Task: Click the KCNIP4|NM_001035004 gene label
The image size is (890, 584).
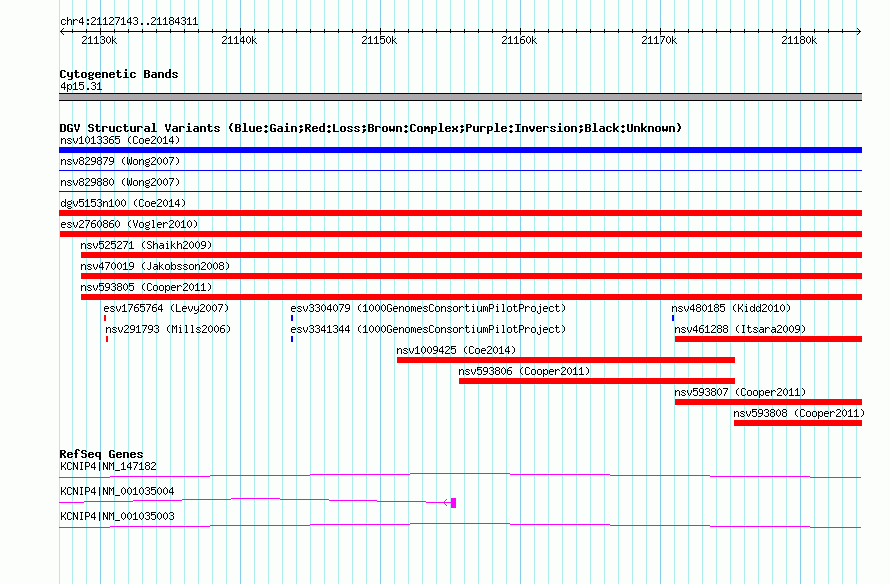Action: [x=117, y=491]
